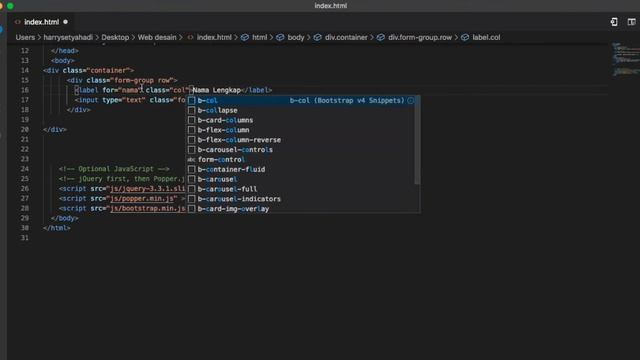Select b-flex-column suggestion
Screen dimensions: 640x360
point(301,130)
